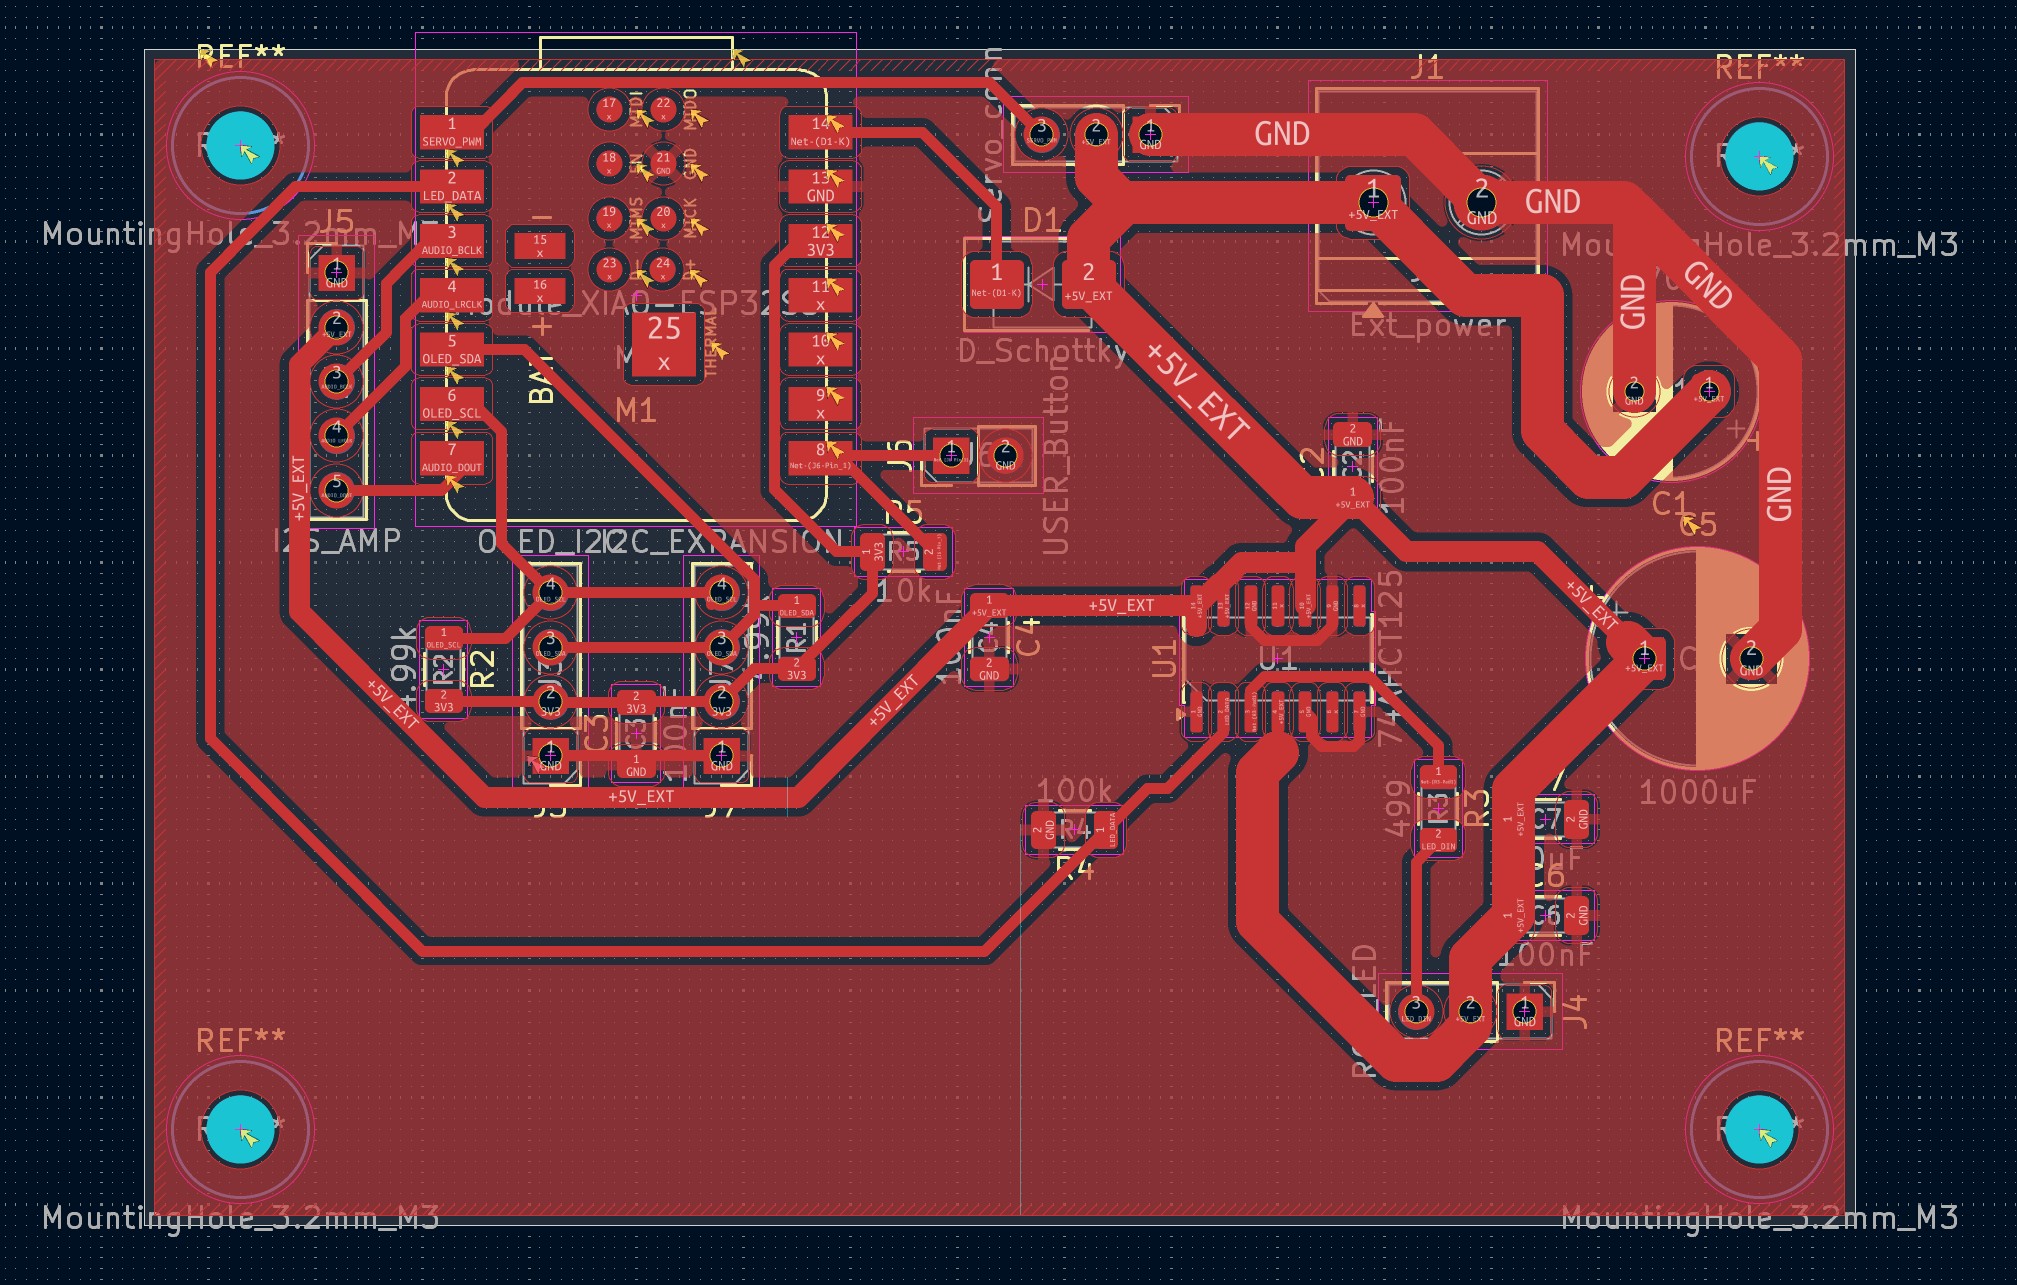The image size is (2017, 1285).
Task: Select capacitor C5 pad 2 GND
Action: pyautogui.click(x=1750, y=660)
